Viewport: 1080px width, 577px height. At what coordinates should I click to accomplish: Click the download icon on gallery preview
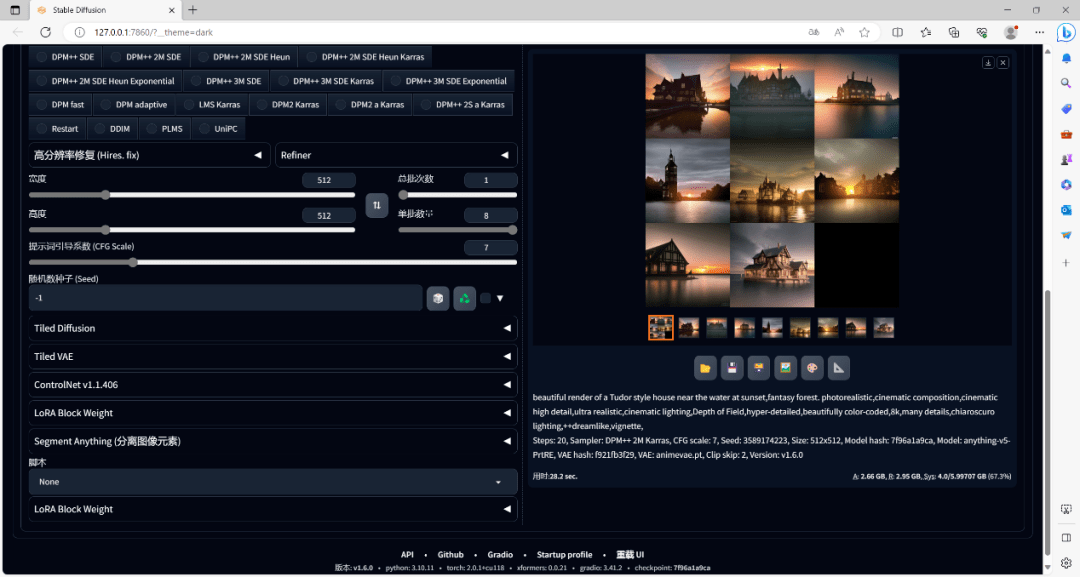point(988,63)
